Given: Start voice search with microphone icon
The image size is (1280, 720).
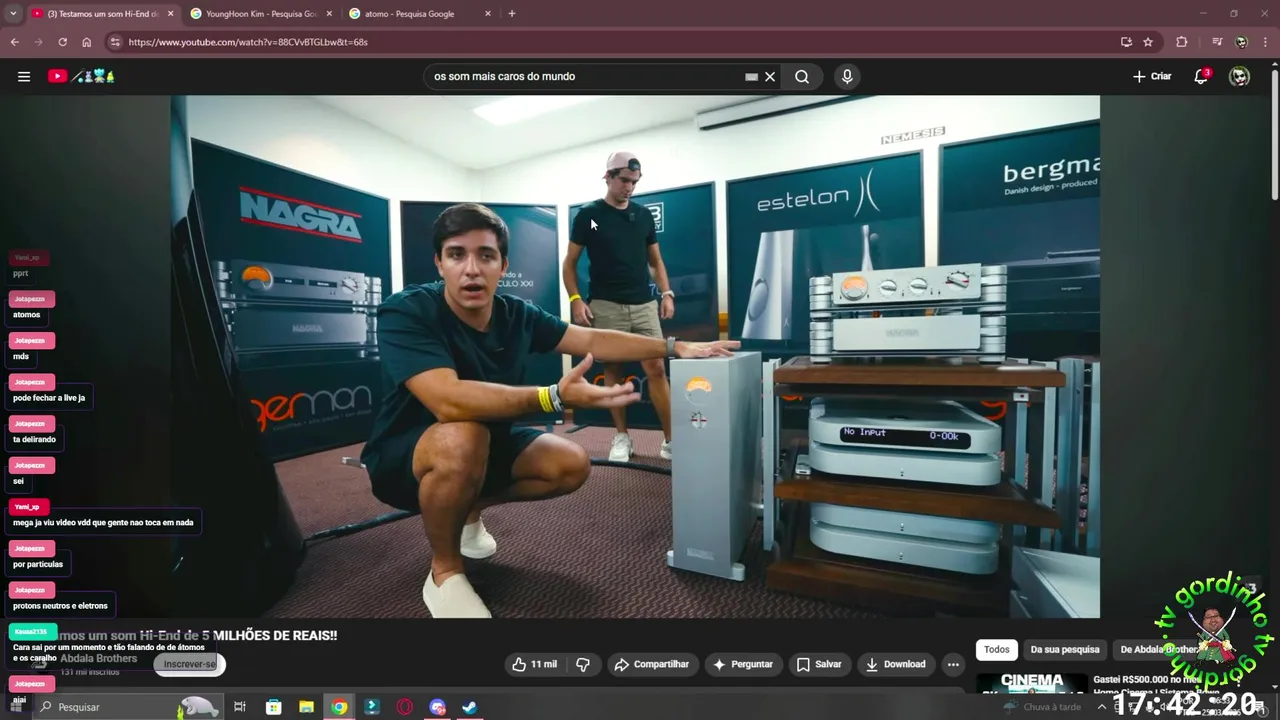Looking at the screenshot, I should 847,76.
